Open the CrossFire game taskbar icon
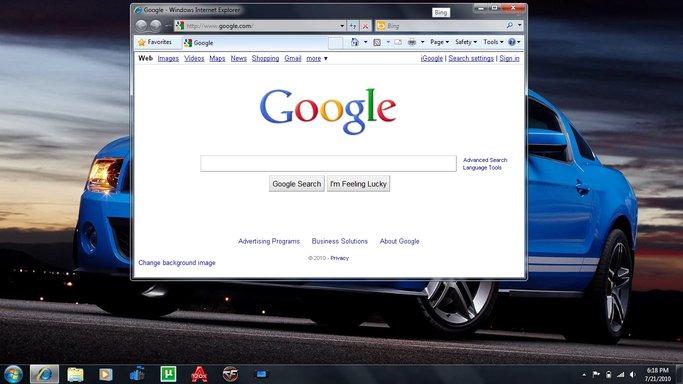Image resolution: width=683 pixels, height=384 pixels. tap(230, 374)
